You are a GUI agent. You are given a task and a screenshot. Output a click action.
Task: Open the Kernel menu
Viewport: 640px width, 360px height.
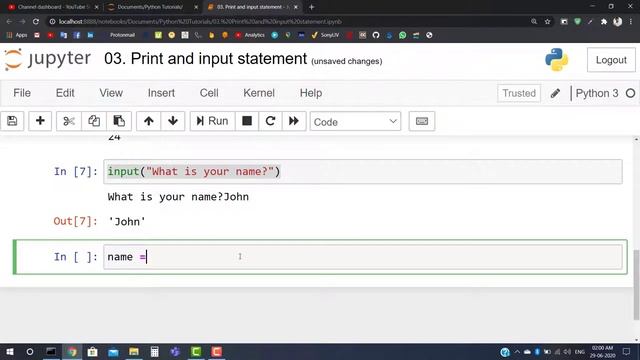(259, 93)
